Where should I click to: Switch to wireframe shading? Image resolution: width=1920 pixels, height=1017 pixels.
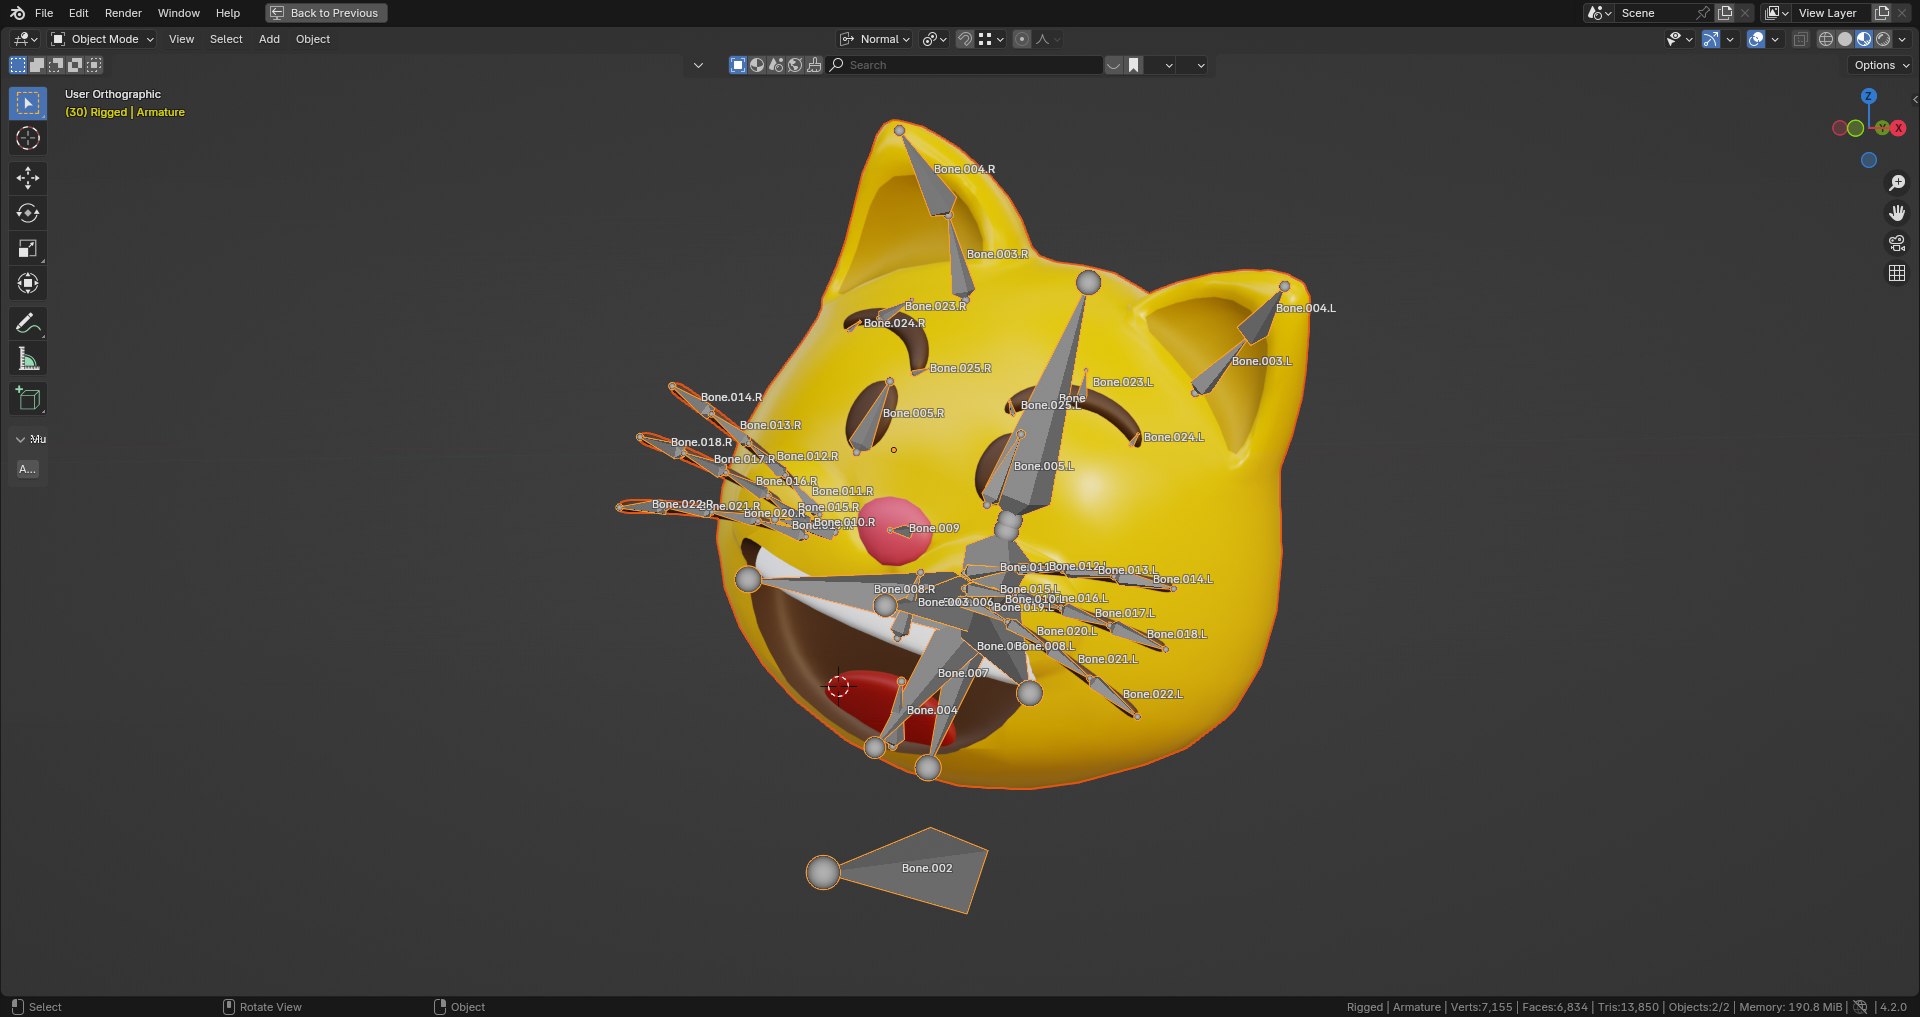click(x=1826, y=39)
